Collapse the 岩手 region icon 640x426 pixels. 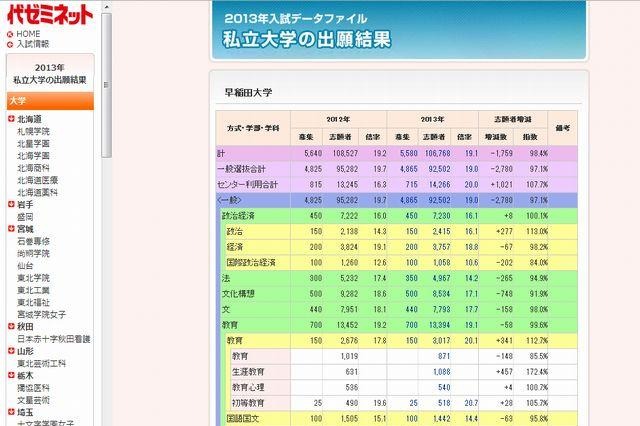[11, 204]
